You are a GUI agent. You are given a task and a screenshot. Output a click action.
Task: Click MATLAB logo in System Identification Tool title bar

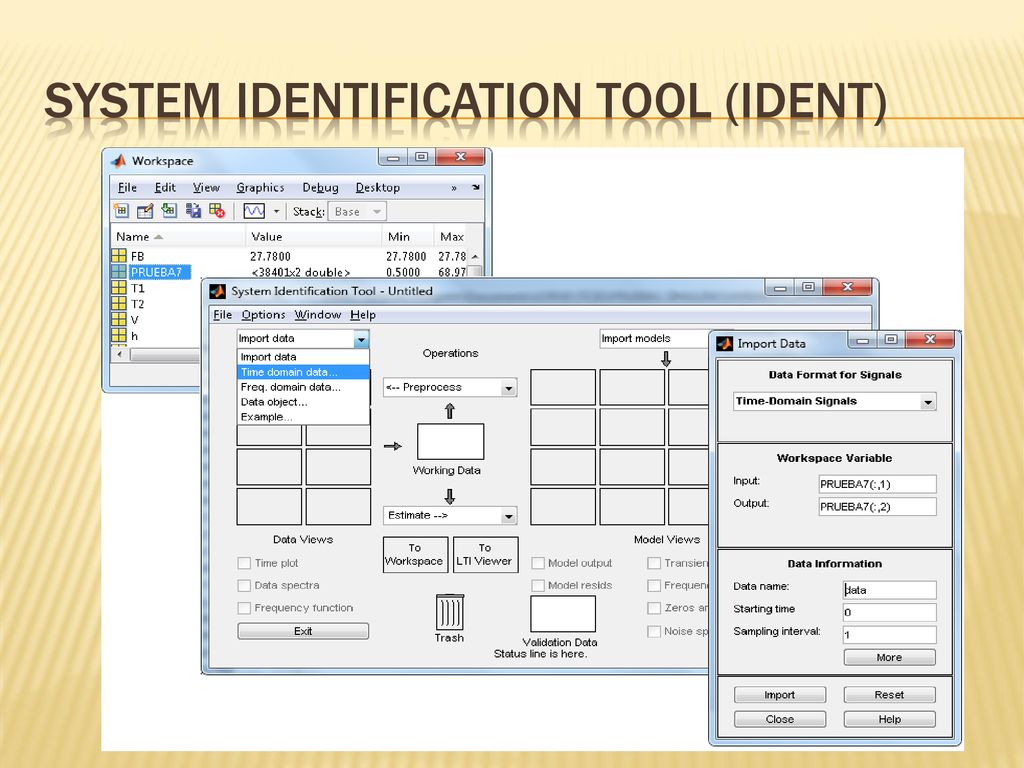pyautogui.click(x=217, y=291)
